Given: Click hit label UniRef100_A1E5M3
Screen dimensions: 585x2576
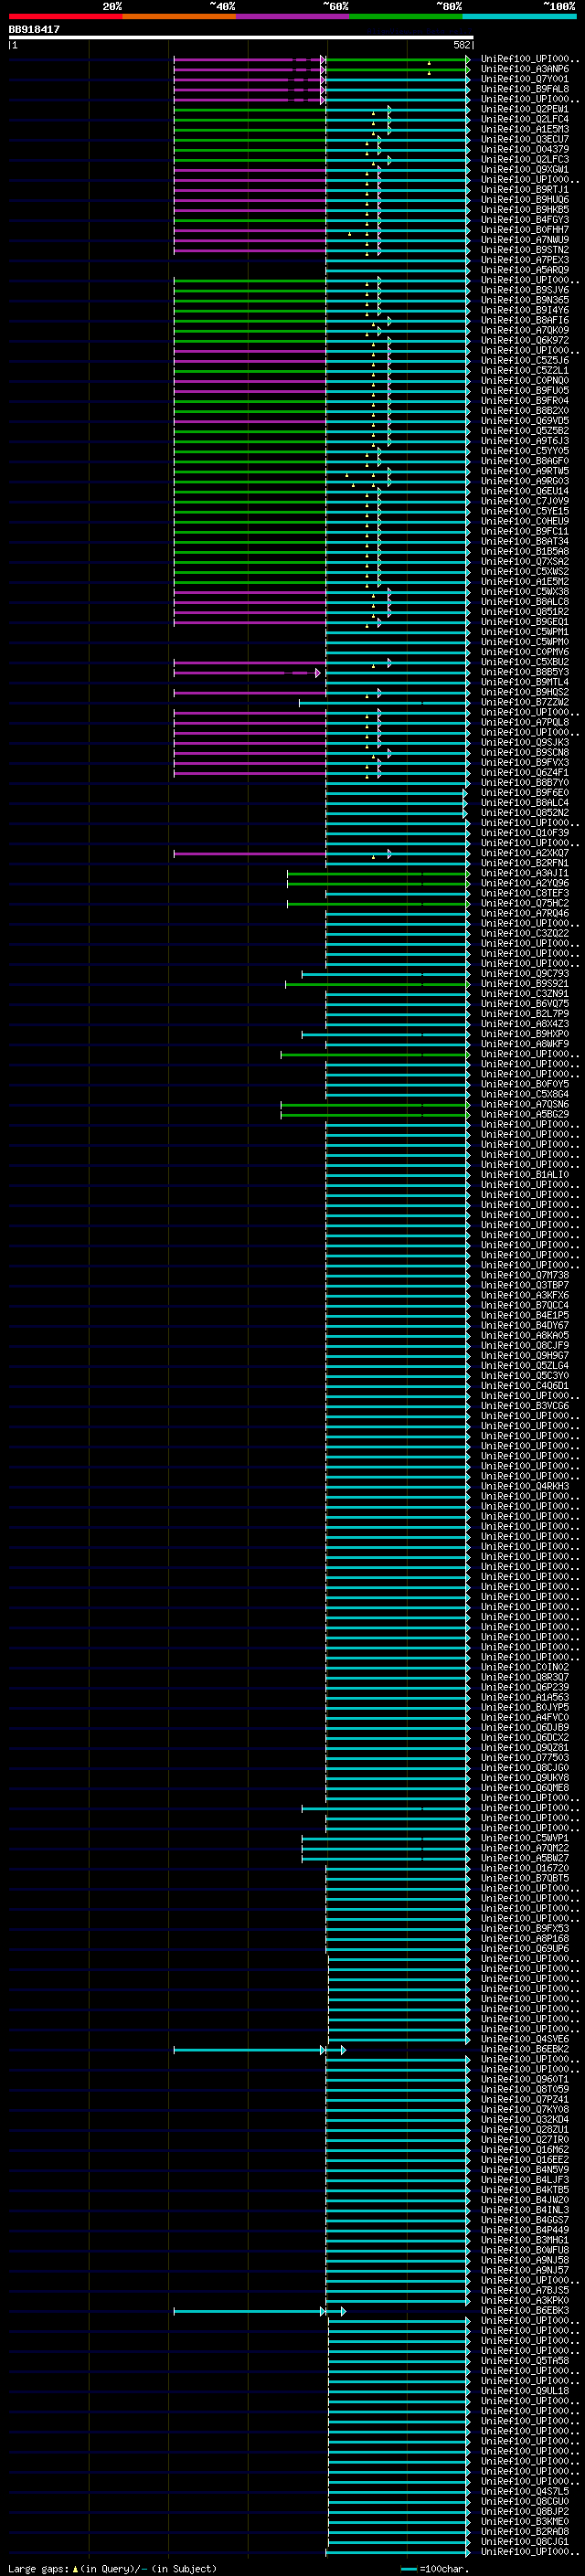Looking at the screenshot, I should point(524,129).
